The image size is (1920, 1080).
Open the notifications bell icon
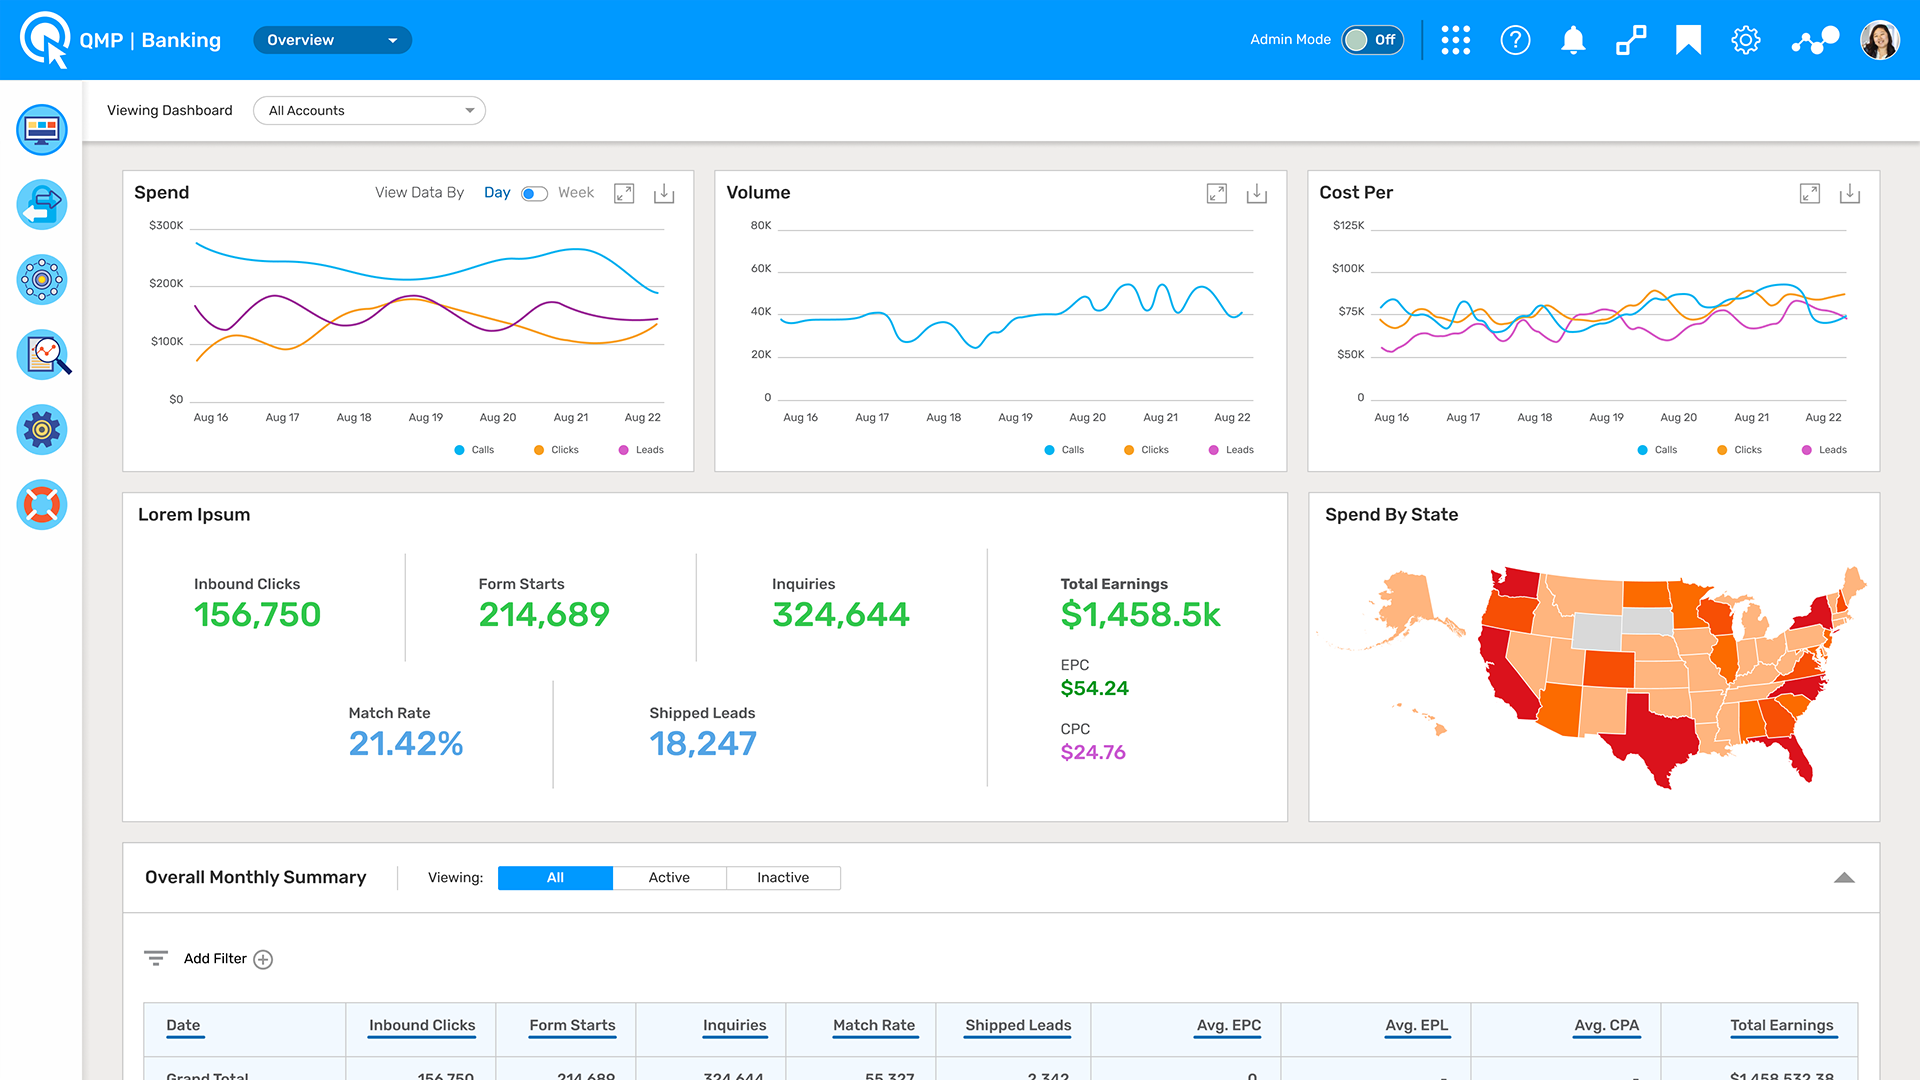point(1573,40)
